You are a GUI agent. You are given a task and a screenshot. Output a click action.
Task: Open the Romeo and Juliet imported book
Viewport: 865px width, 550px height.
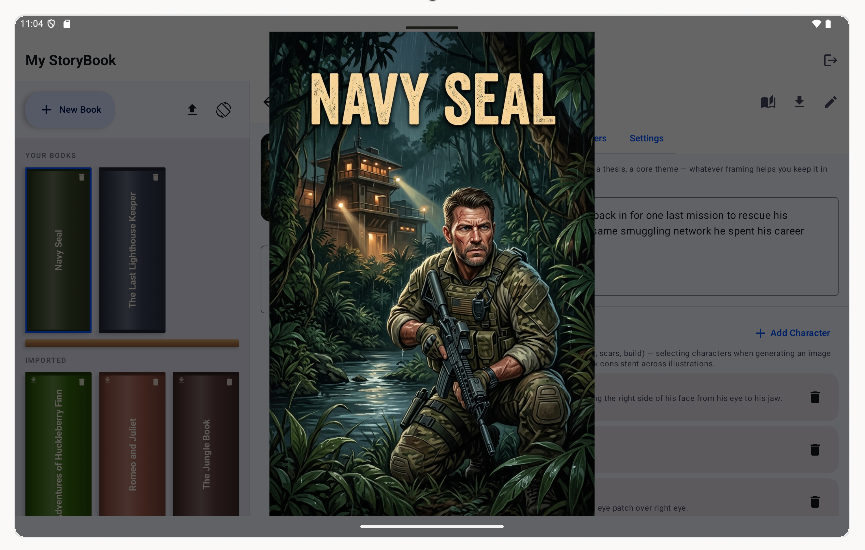[132, 444]
